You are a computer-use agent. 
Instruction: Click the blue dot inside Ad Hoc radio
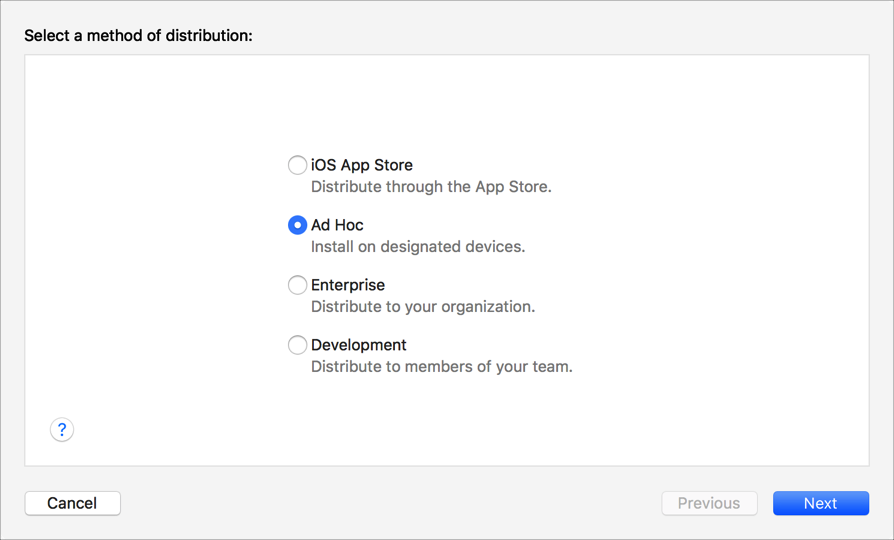pos(297,225)
